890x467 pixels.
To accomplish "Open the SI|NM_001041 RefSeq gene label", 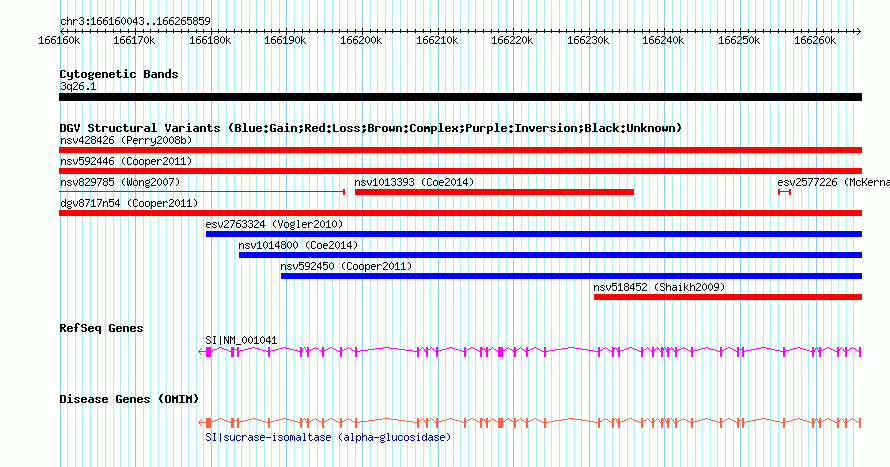I will click(x=241, y=340).
